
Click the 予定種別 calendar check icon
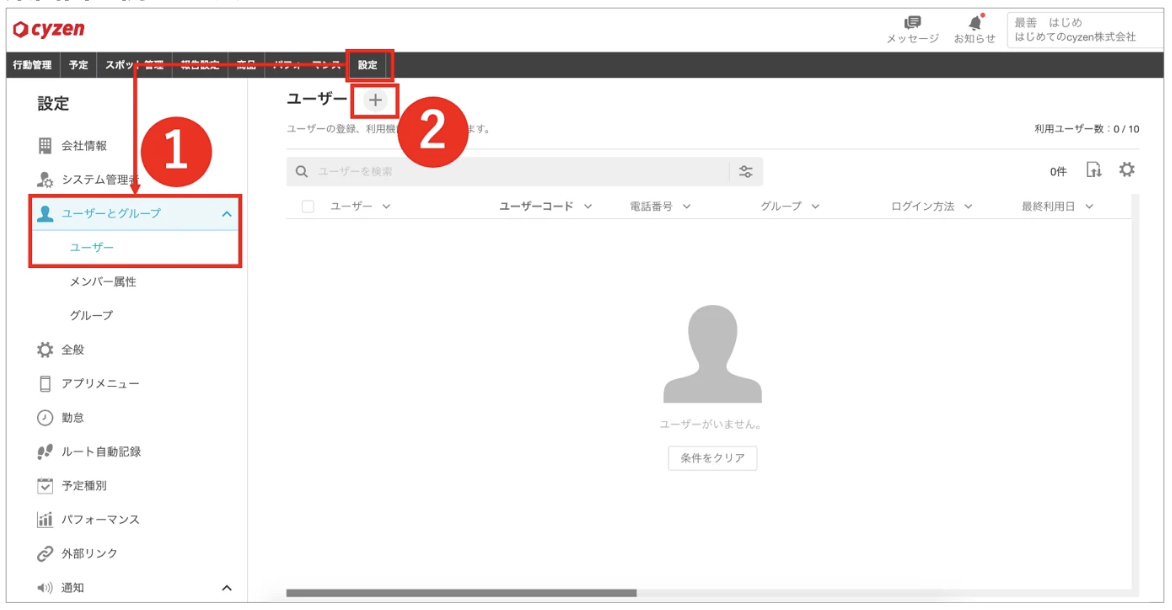click(45, 485)
